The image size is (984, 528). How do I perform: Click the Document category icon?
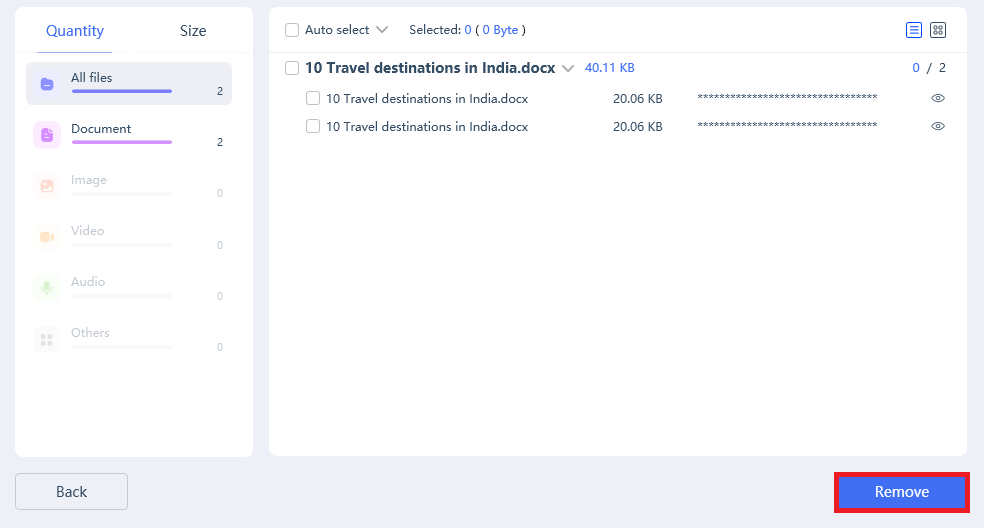click(x=47, y=135)
